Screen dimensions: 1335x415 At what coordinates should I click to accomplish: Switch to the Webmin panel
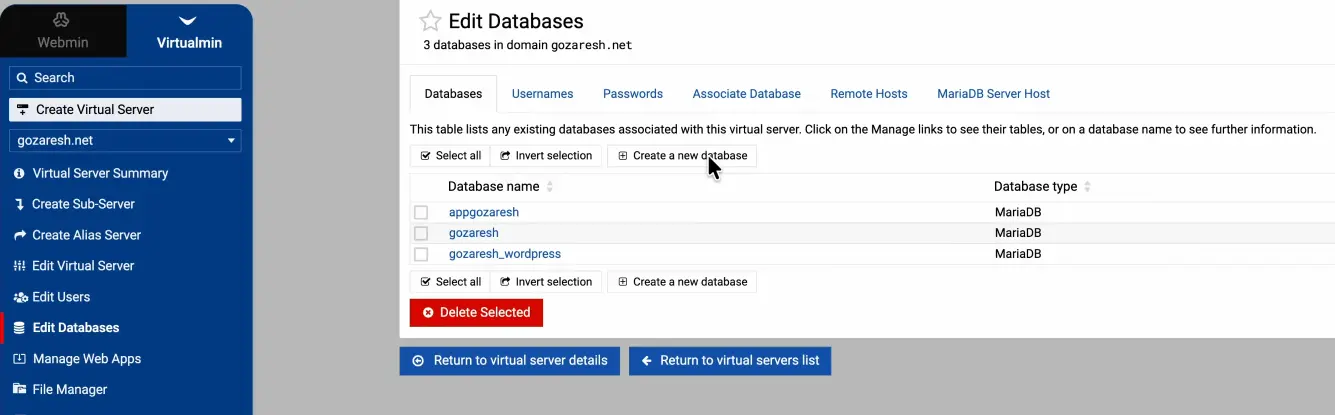coord(63,32)
